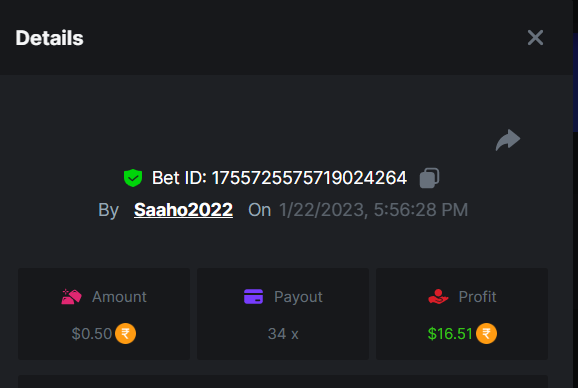Copy the Bet ID to clipboard

[429, 178]
